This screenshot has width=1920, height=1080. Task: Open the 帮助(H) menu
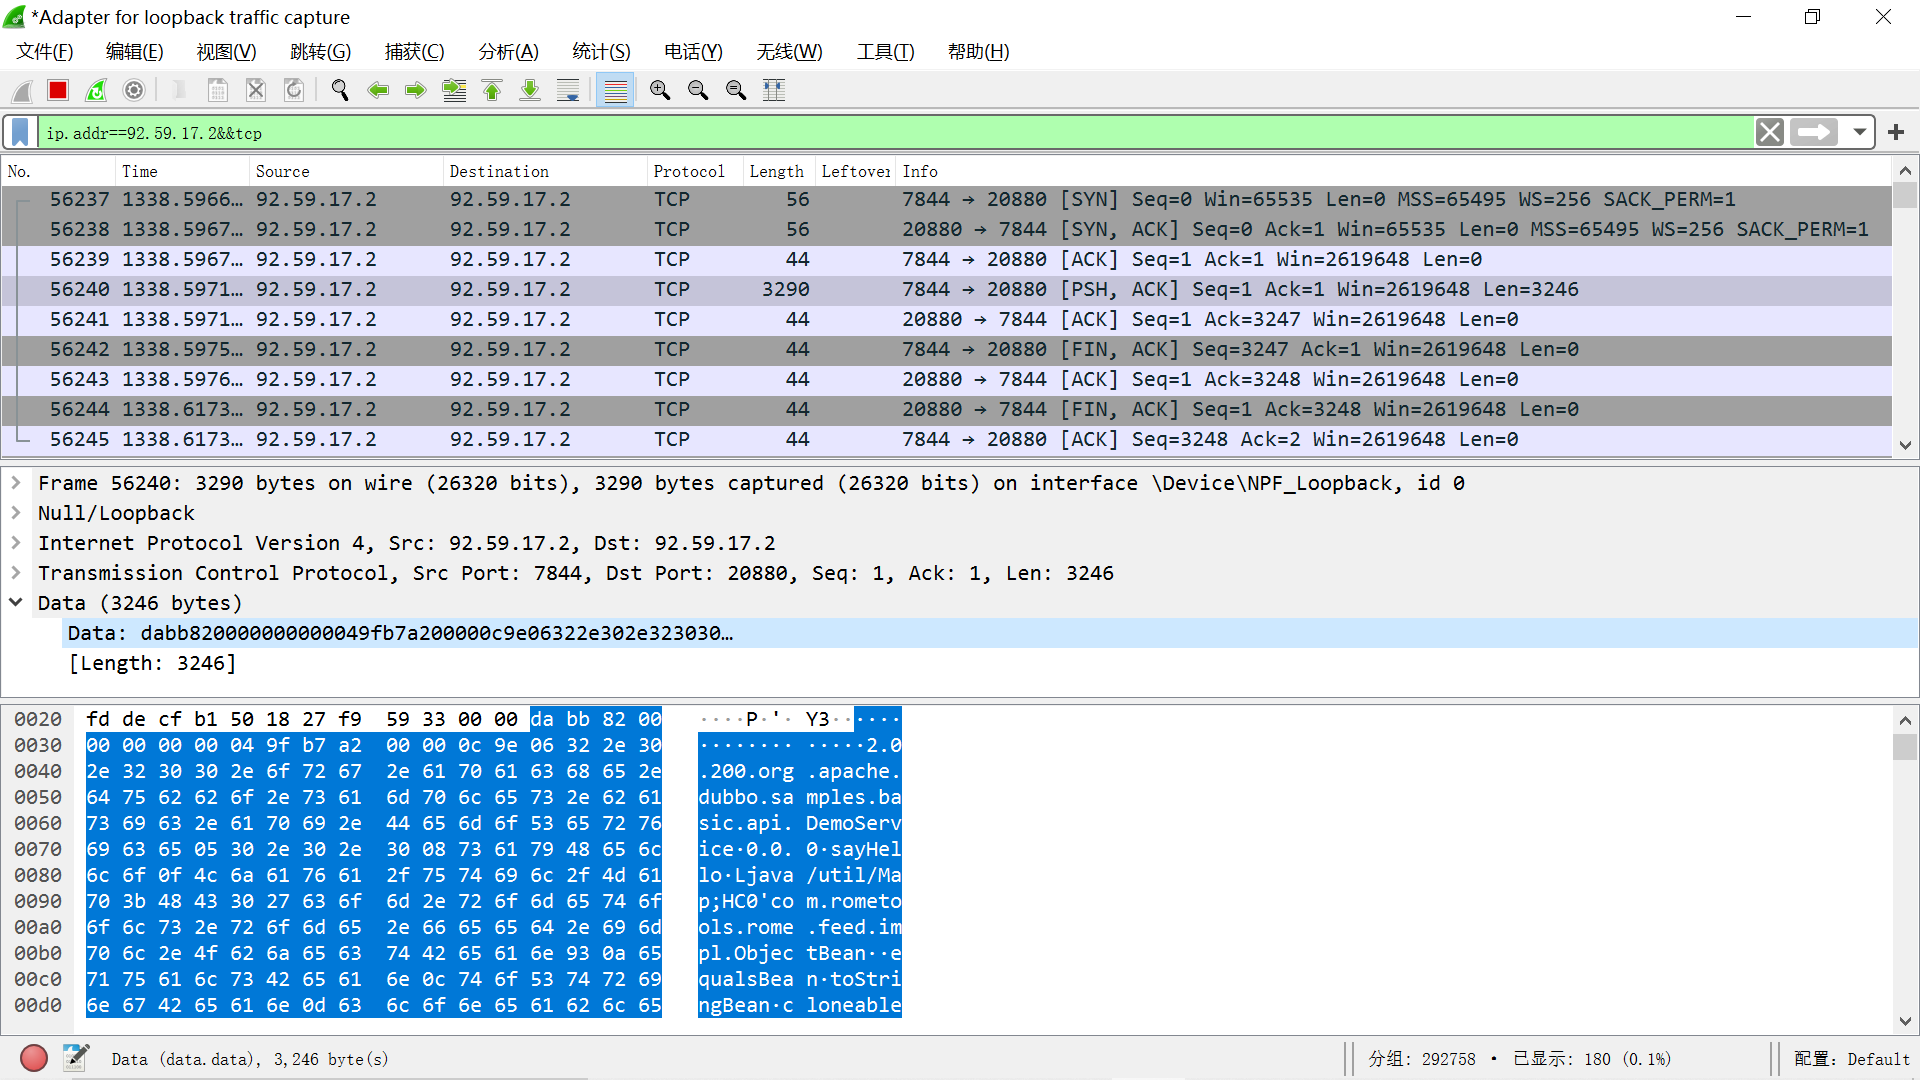(979, 52)
